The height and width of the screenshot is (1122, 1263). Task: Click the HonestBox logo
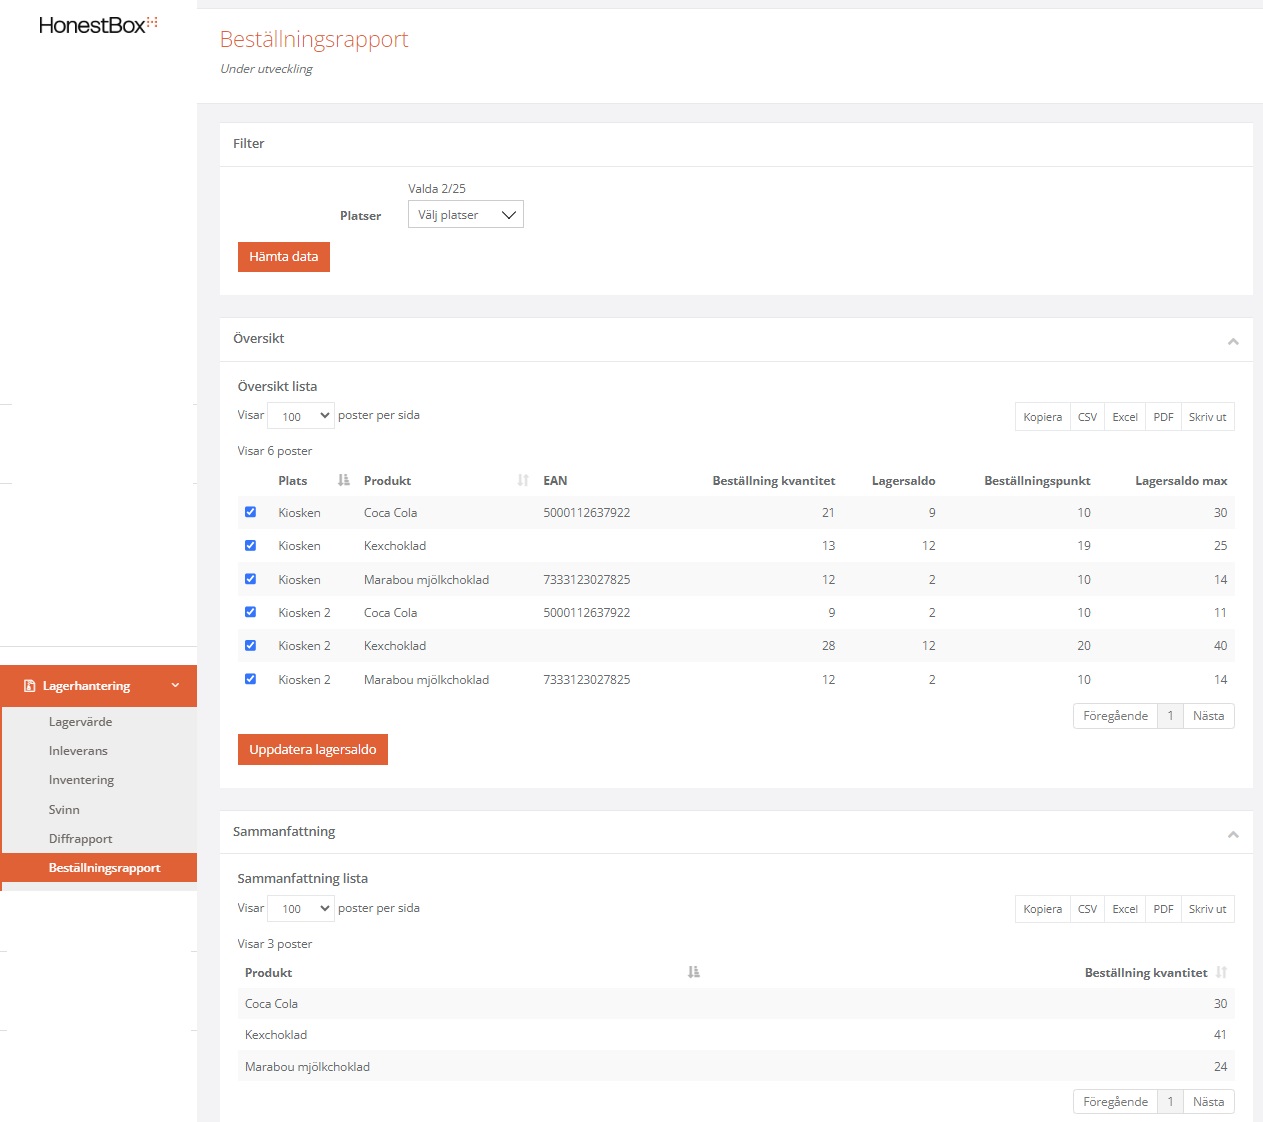(x=98, y=25)
